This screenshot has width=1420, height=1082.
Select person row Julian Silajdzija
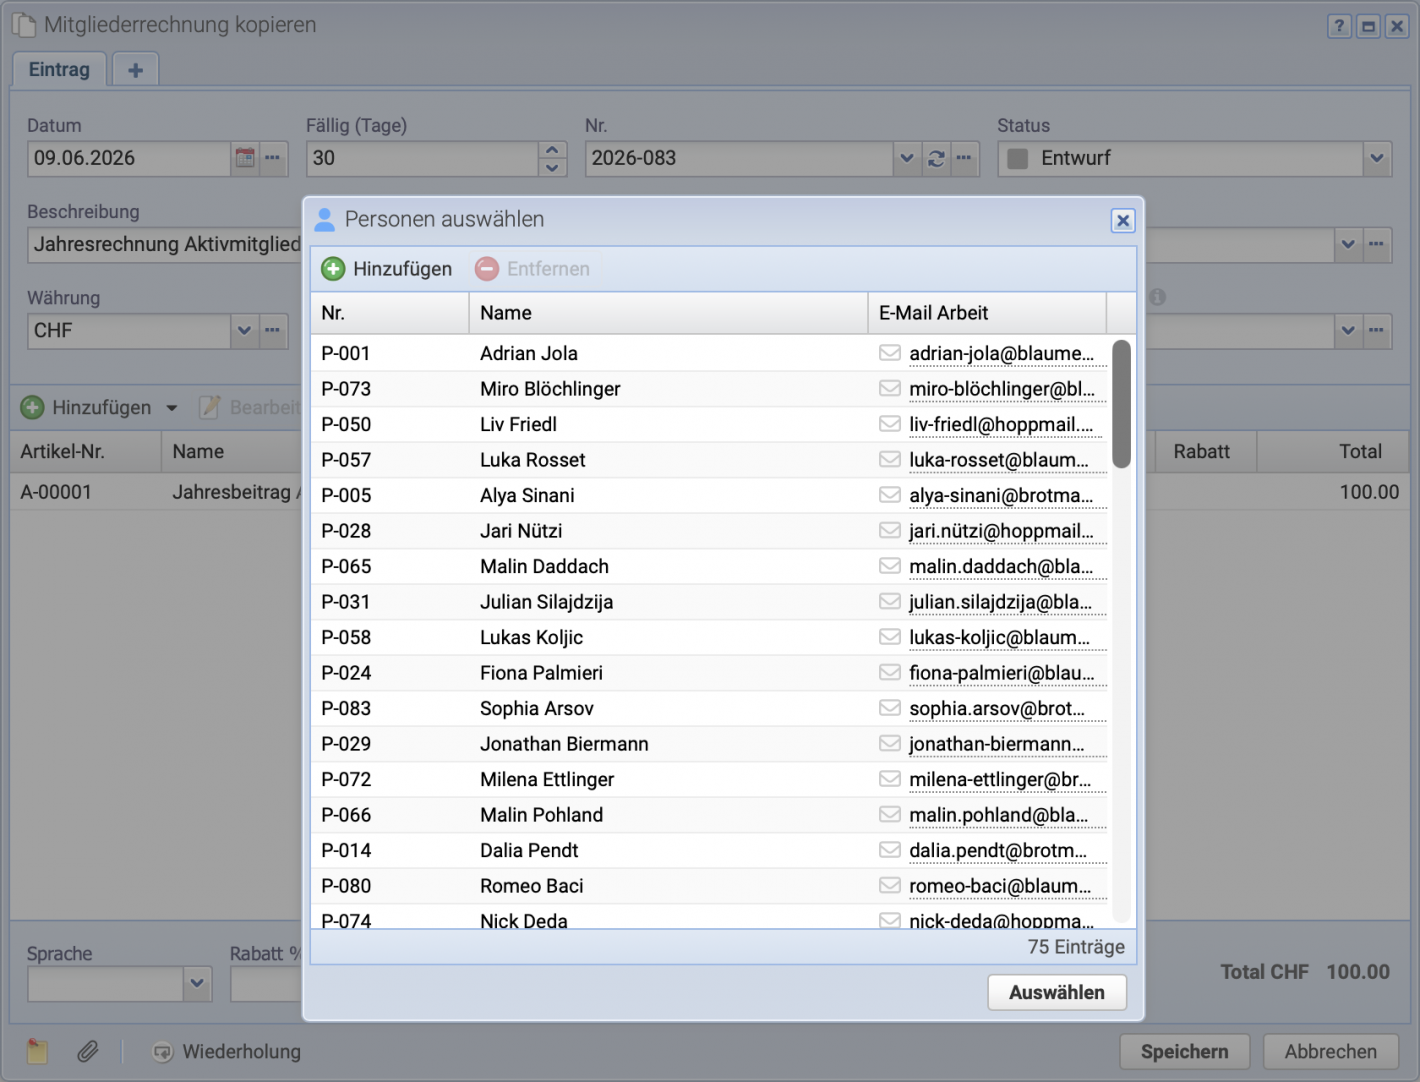point(709,602)
